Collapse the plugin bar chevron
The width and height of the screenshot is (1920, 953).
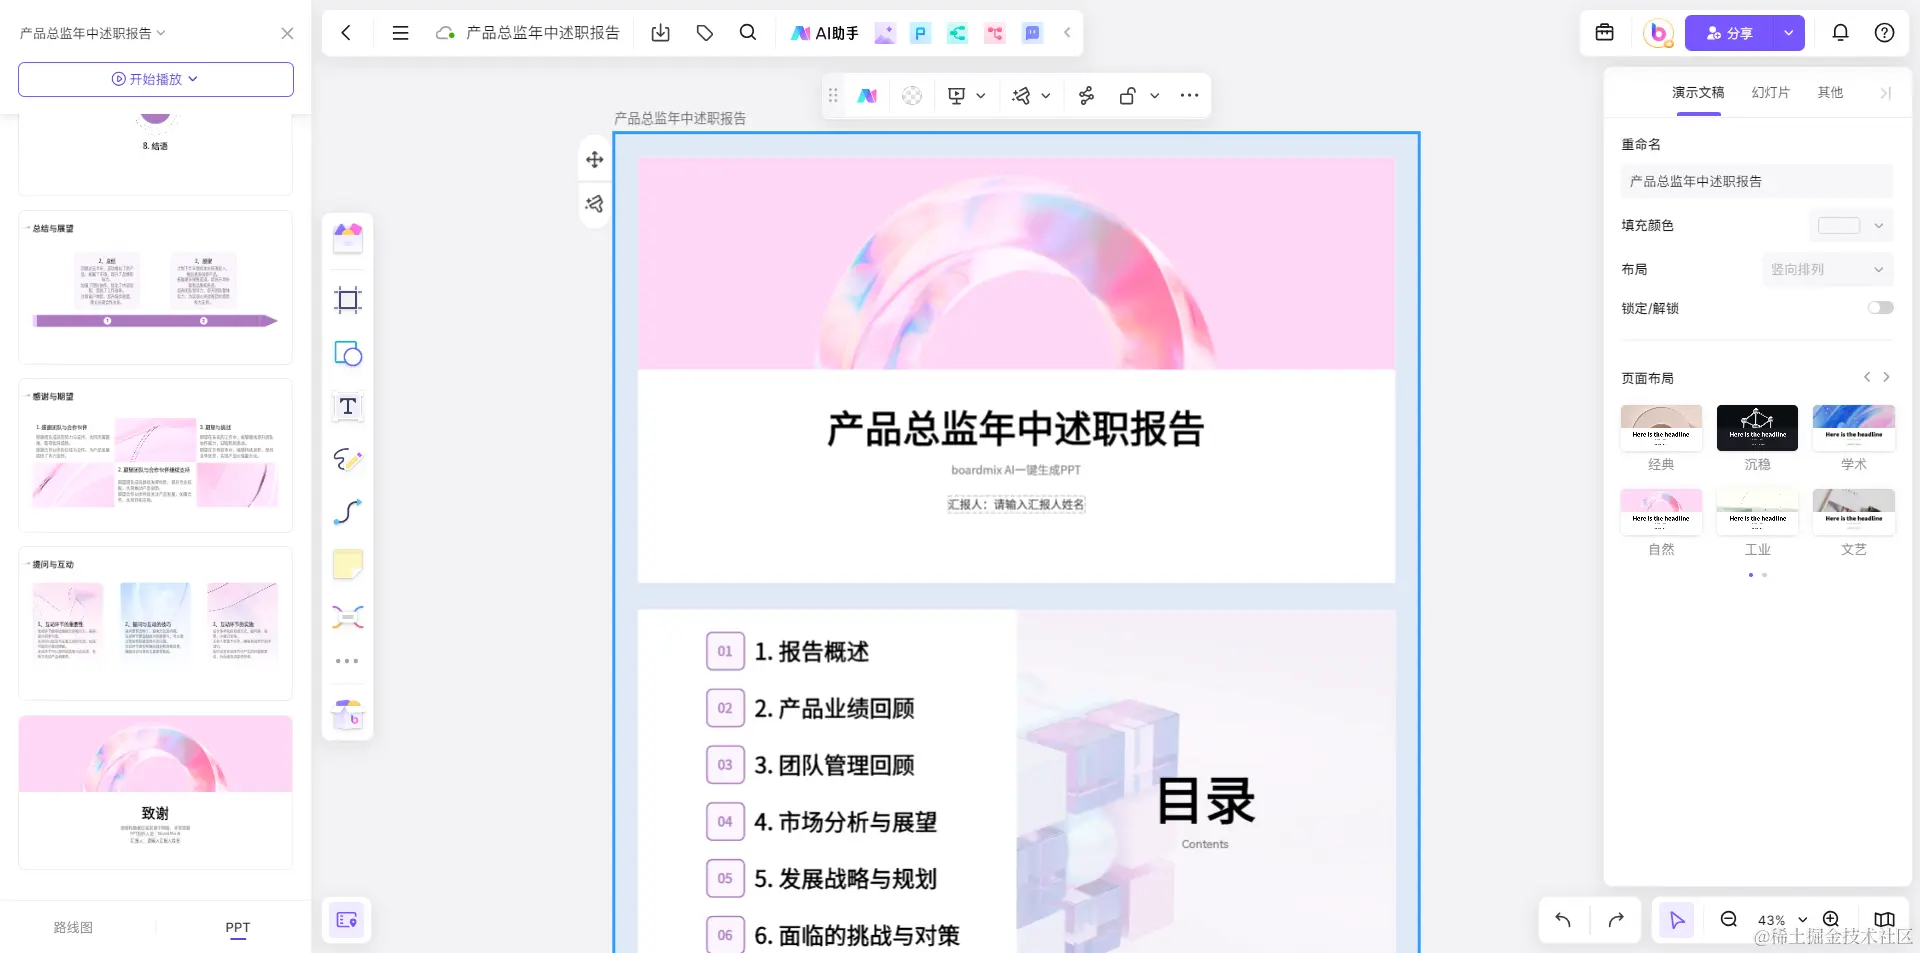[1067, 33]
